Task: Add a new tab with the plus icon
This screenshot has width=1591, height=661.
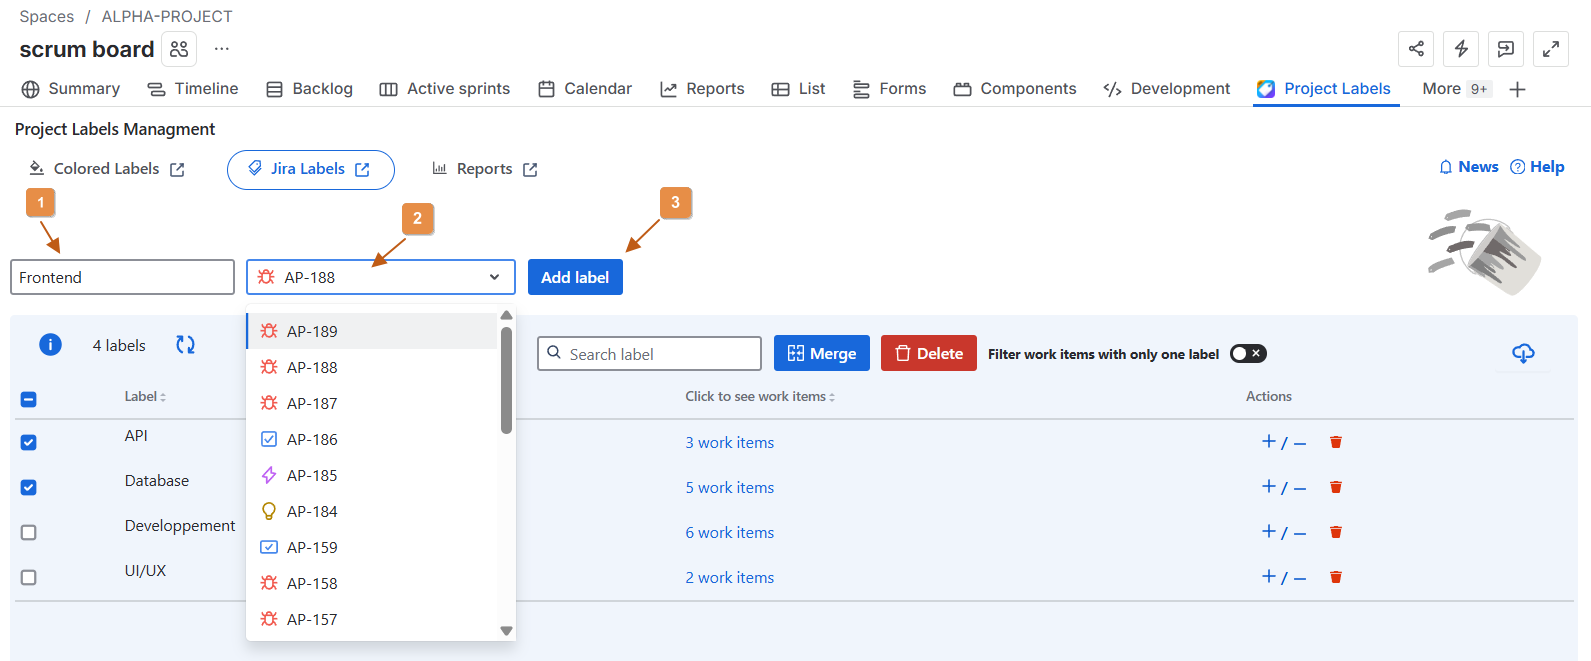Action: click(1517, 89)
